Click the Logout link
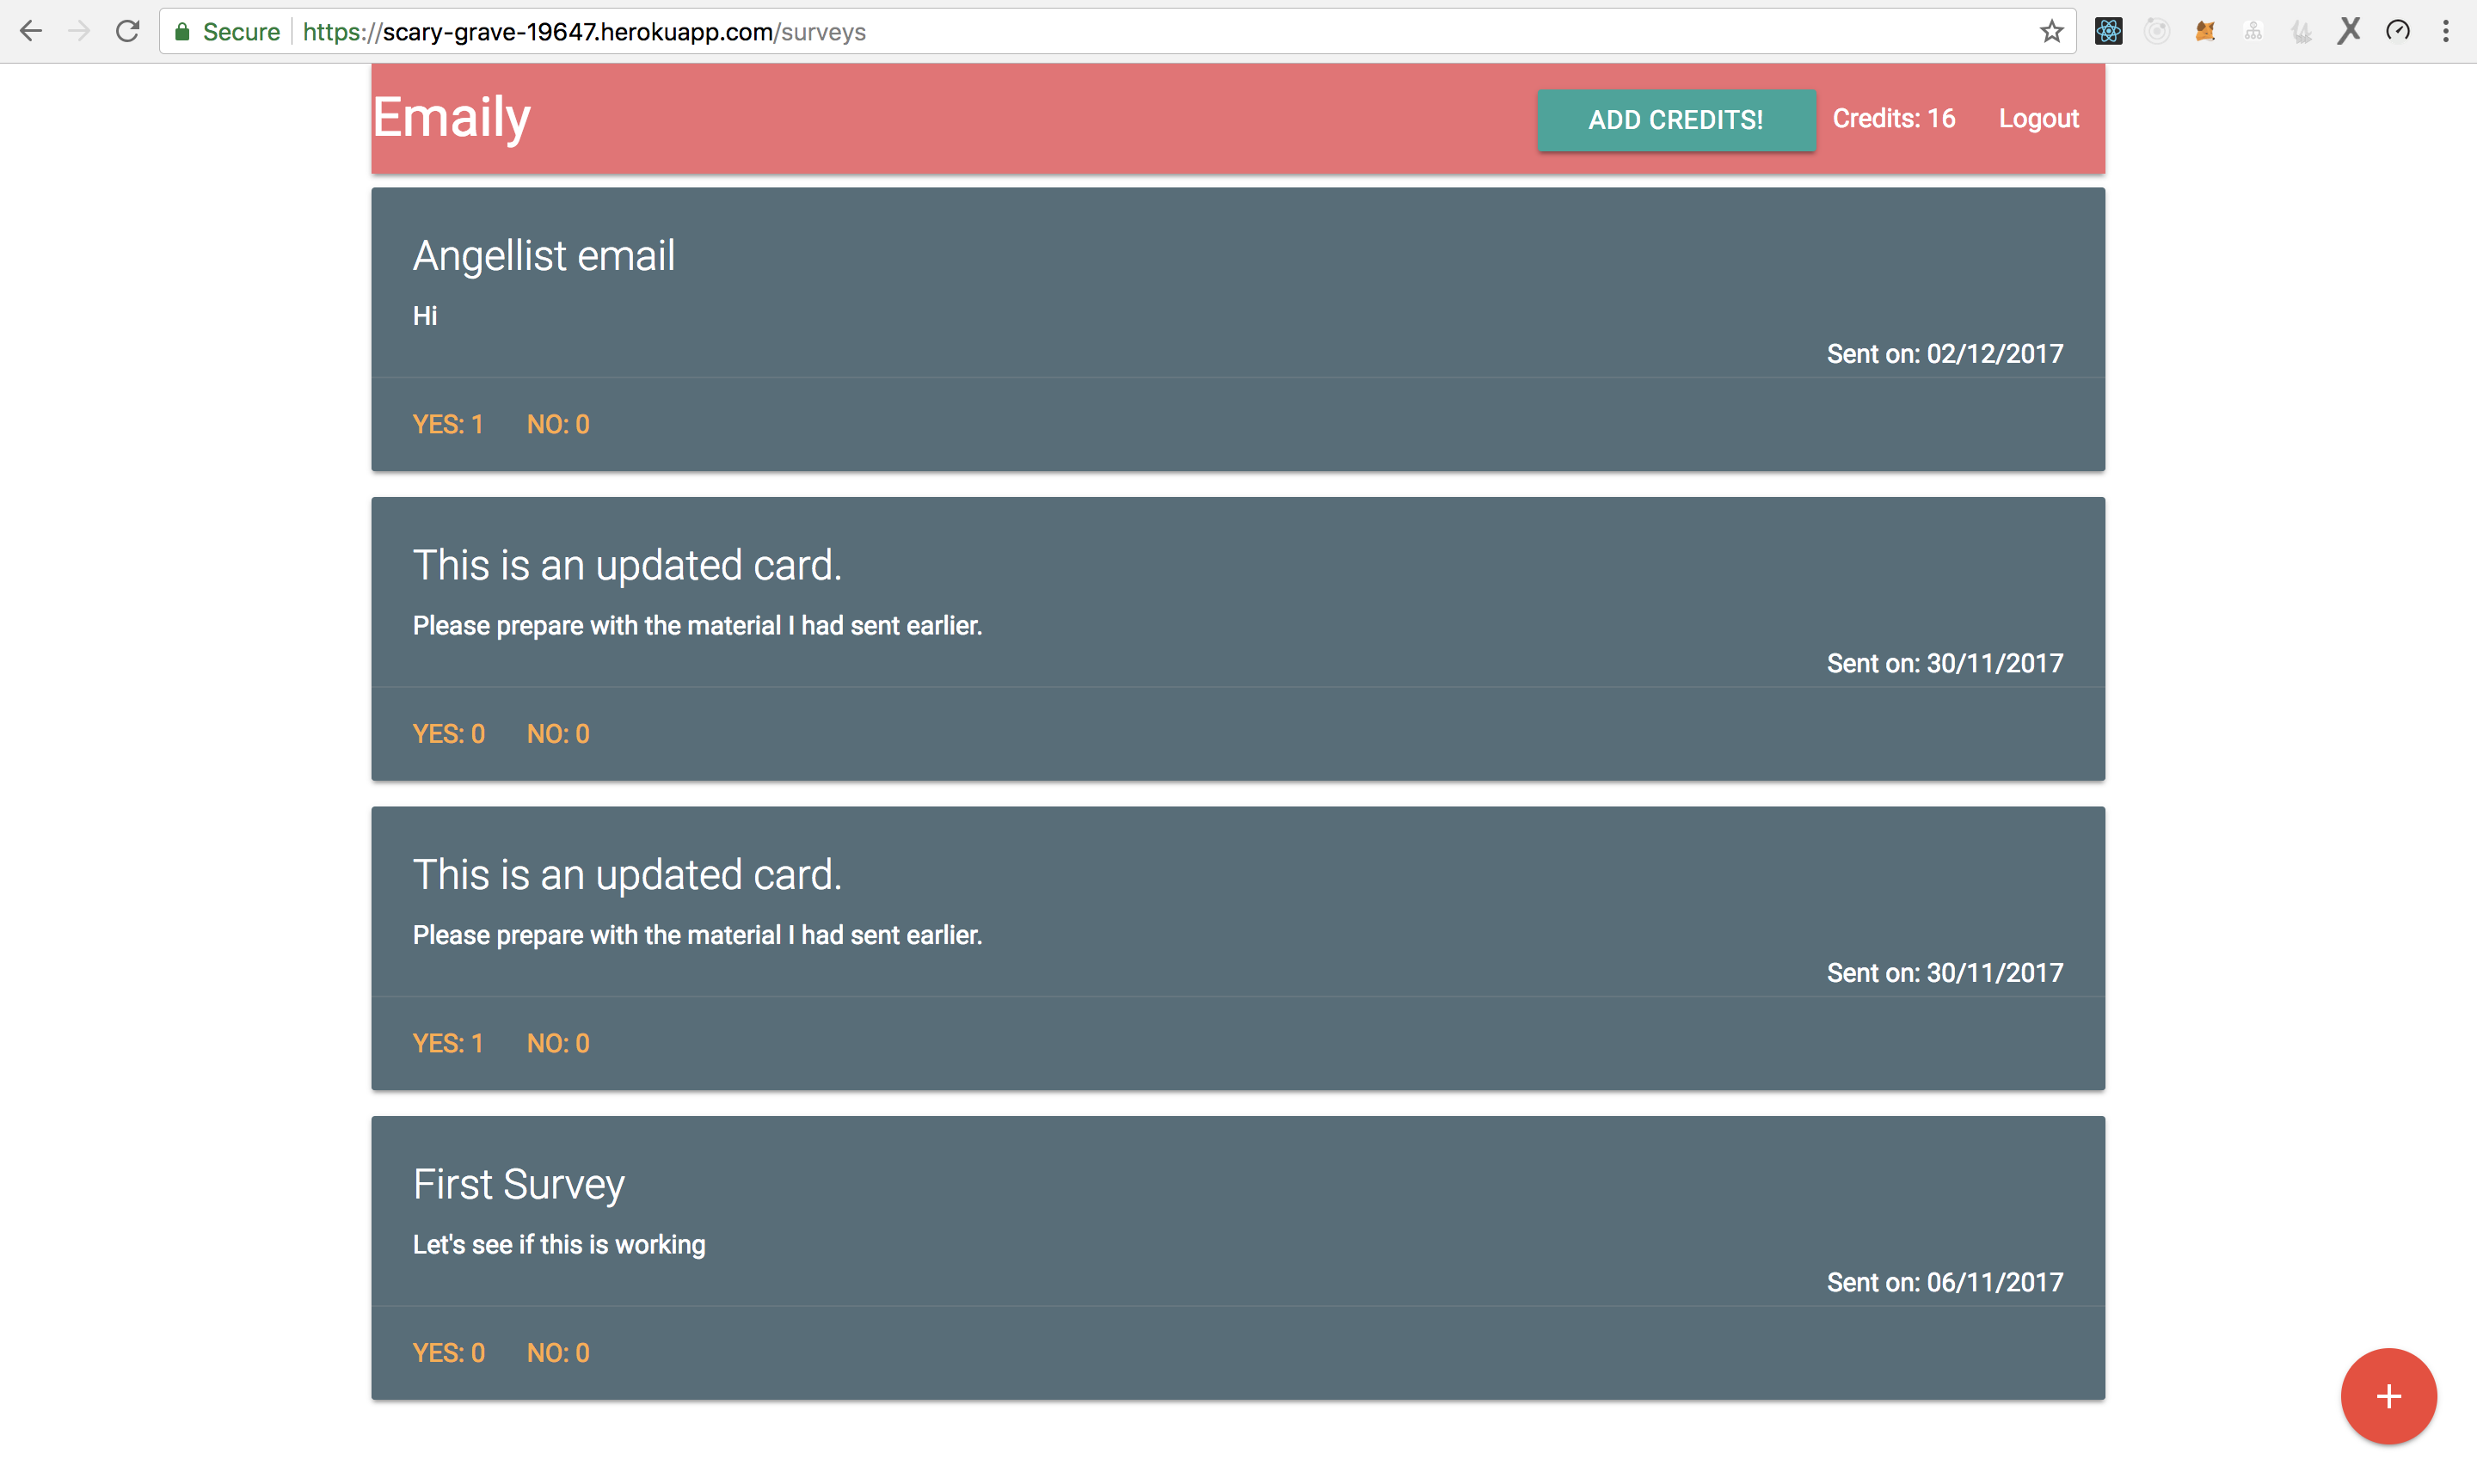The width and height of the screenshot is (2477, 1484). (x=2038, y=119)
